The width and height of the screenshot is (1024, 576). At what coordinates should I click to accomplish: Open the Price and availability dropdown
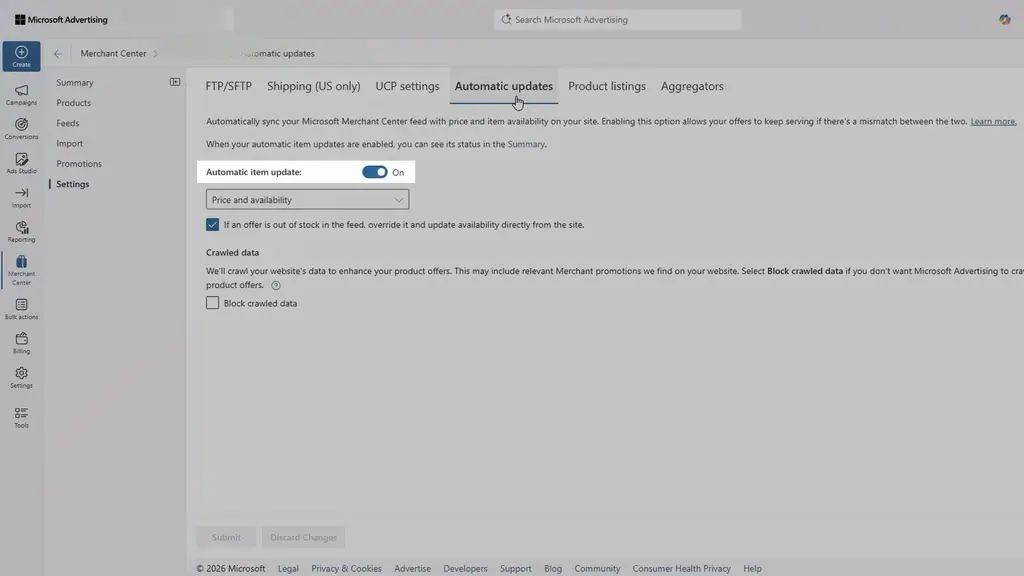[x=308, y=200]
